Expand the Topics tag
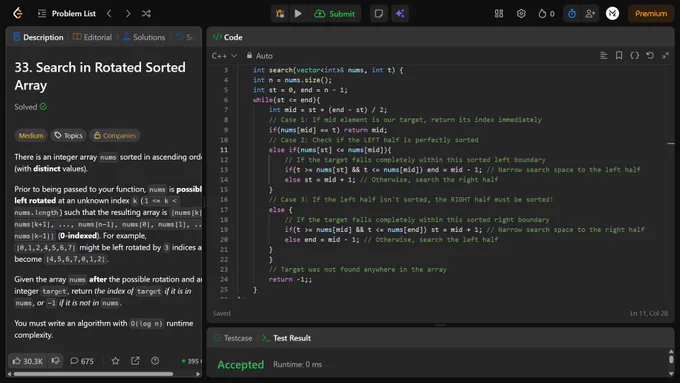The height and width of the screenshot is (383, 680). [x=69, y=136]
